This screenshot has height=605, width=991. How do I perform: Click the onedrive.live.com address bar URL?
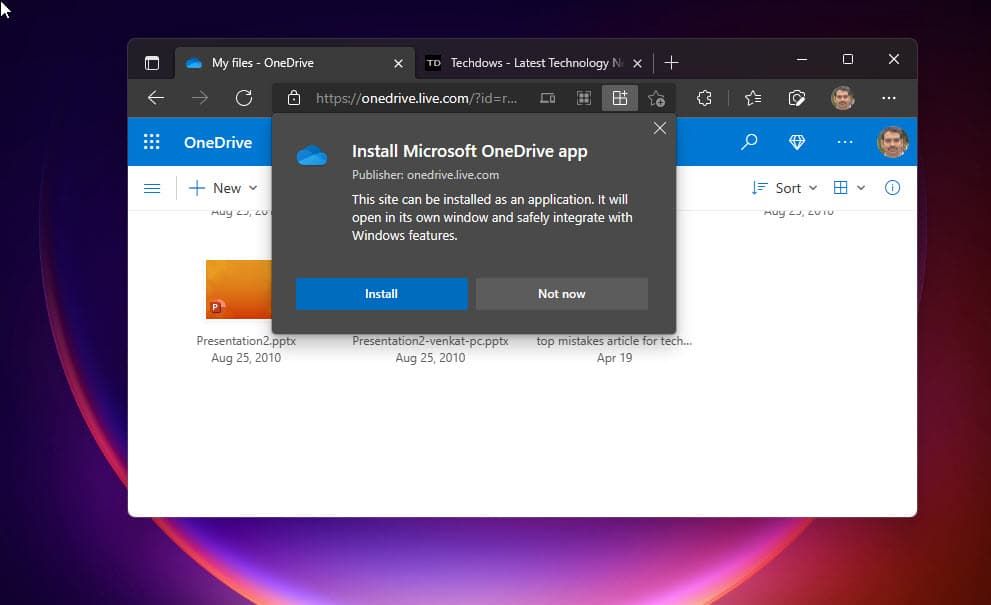point(416,98)
